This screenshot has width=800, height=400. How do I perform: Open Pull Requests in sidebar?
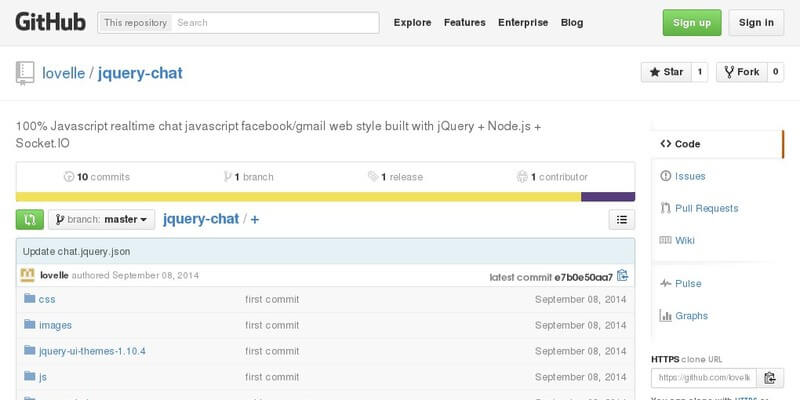[706, 208]
